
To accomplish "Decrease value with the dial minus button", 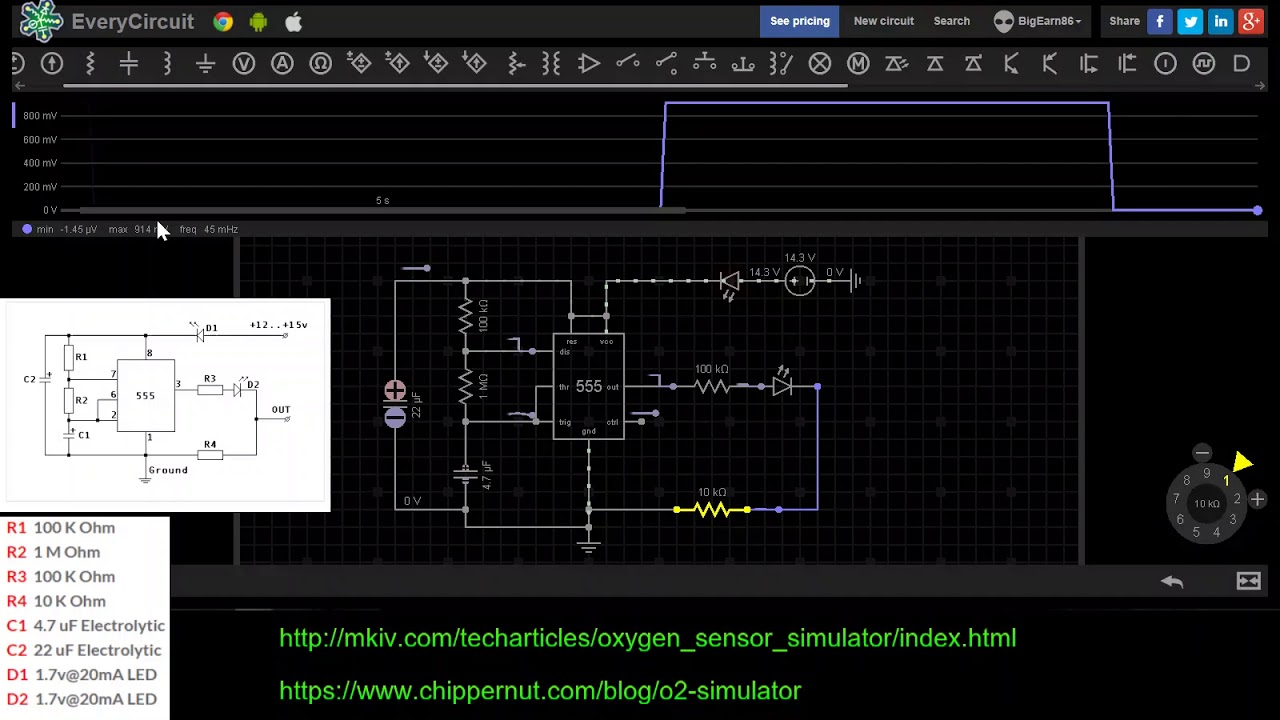I will click(1202, 453).
